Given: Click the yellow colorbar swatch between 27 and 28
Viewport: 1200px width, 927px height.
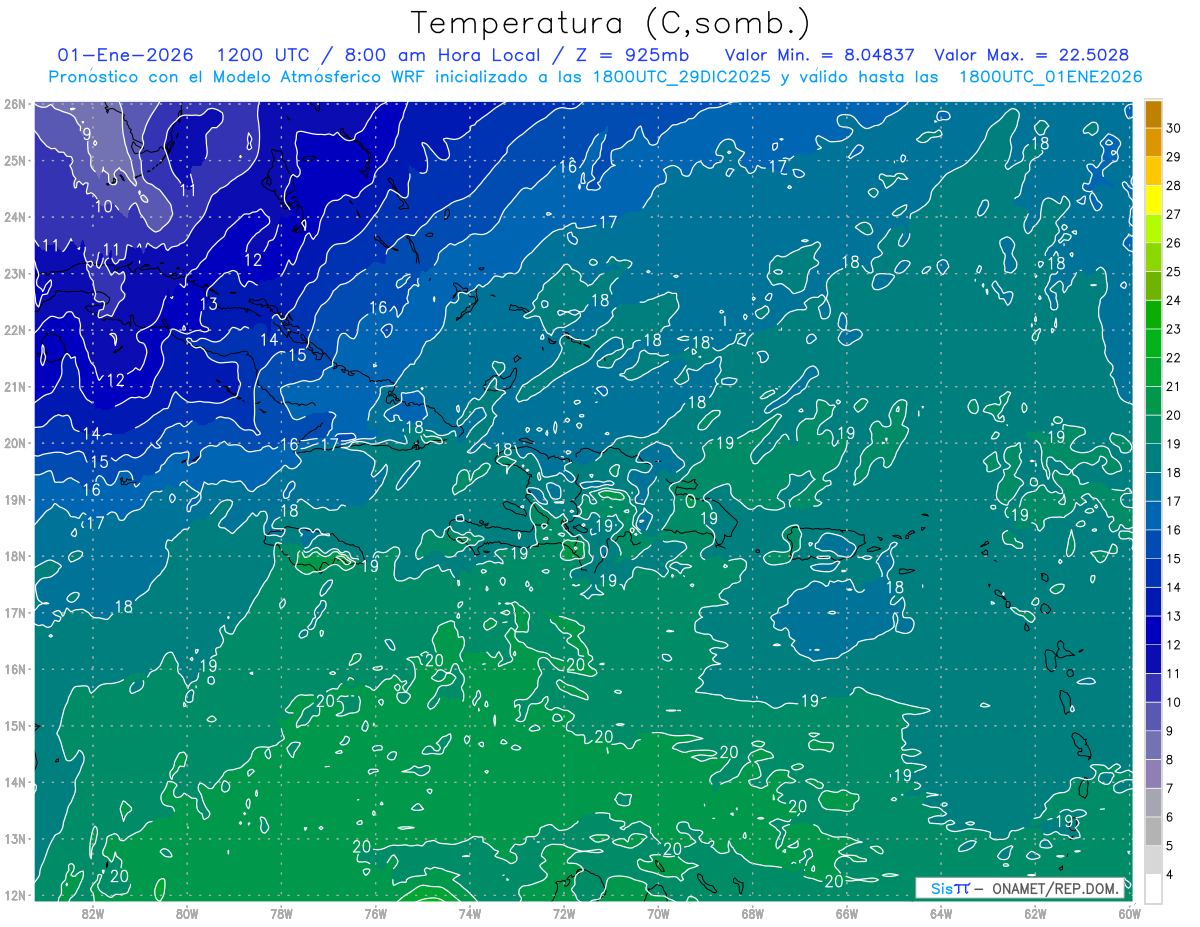Looking at the screenshot, I should pyautogui.click(x=1153, y=199).
